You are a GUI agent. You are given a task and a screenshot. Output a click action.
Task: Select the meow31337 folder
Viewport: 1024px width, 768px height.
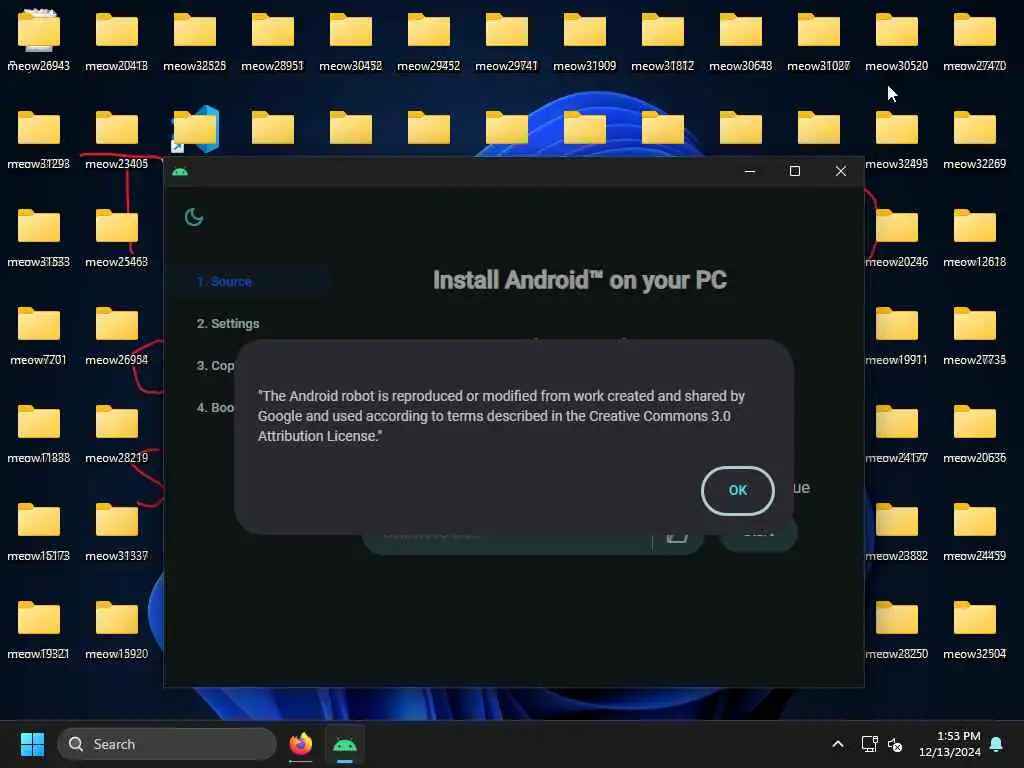(x=117, y=532)
